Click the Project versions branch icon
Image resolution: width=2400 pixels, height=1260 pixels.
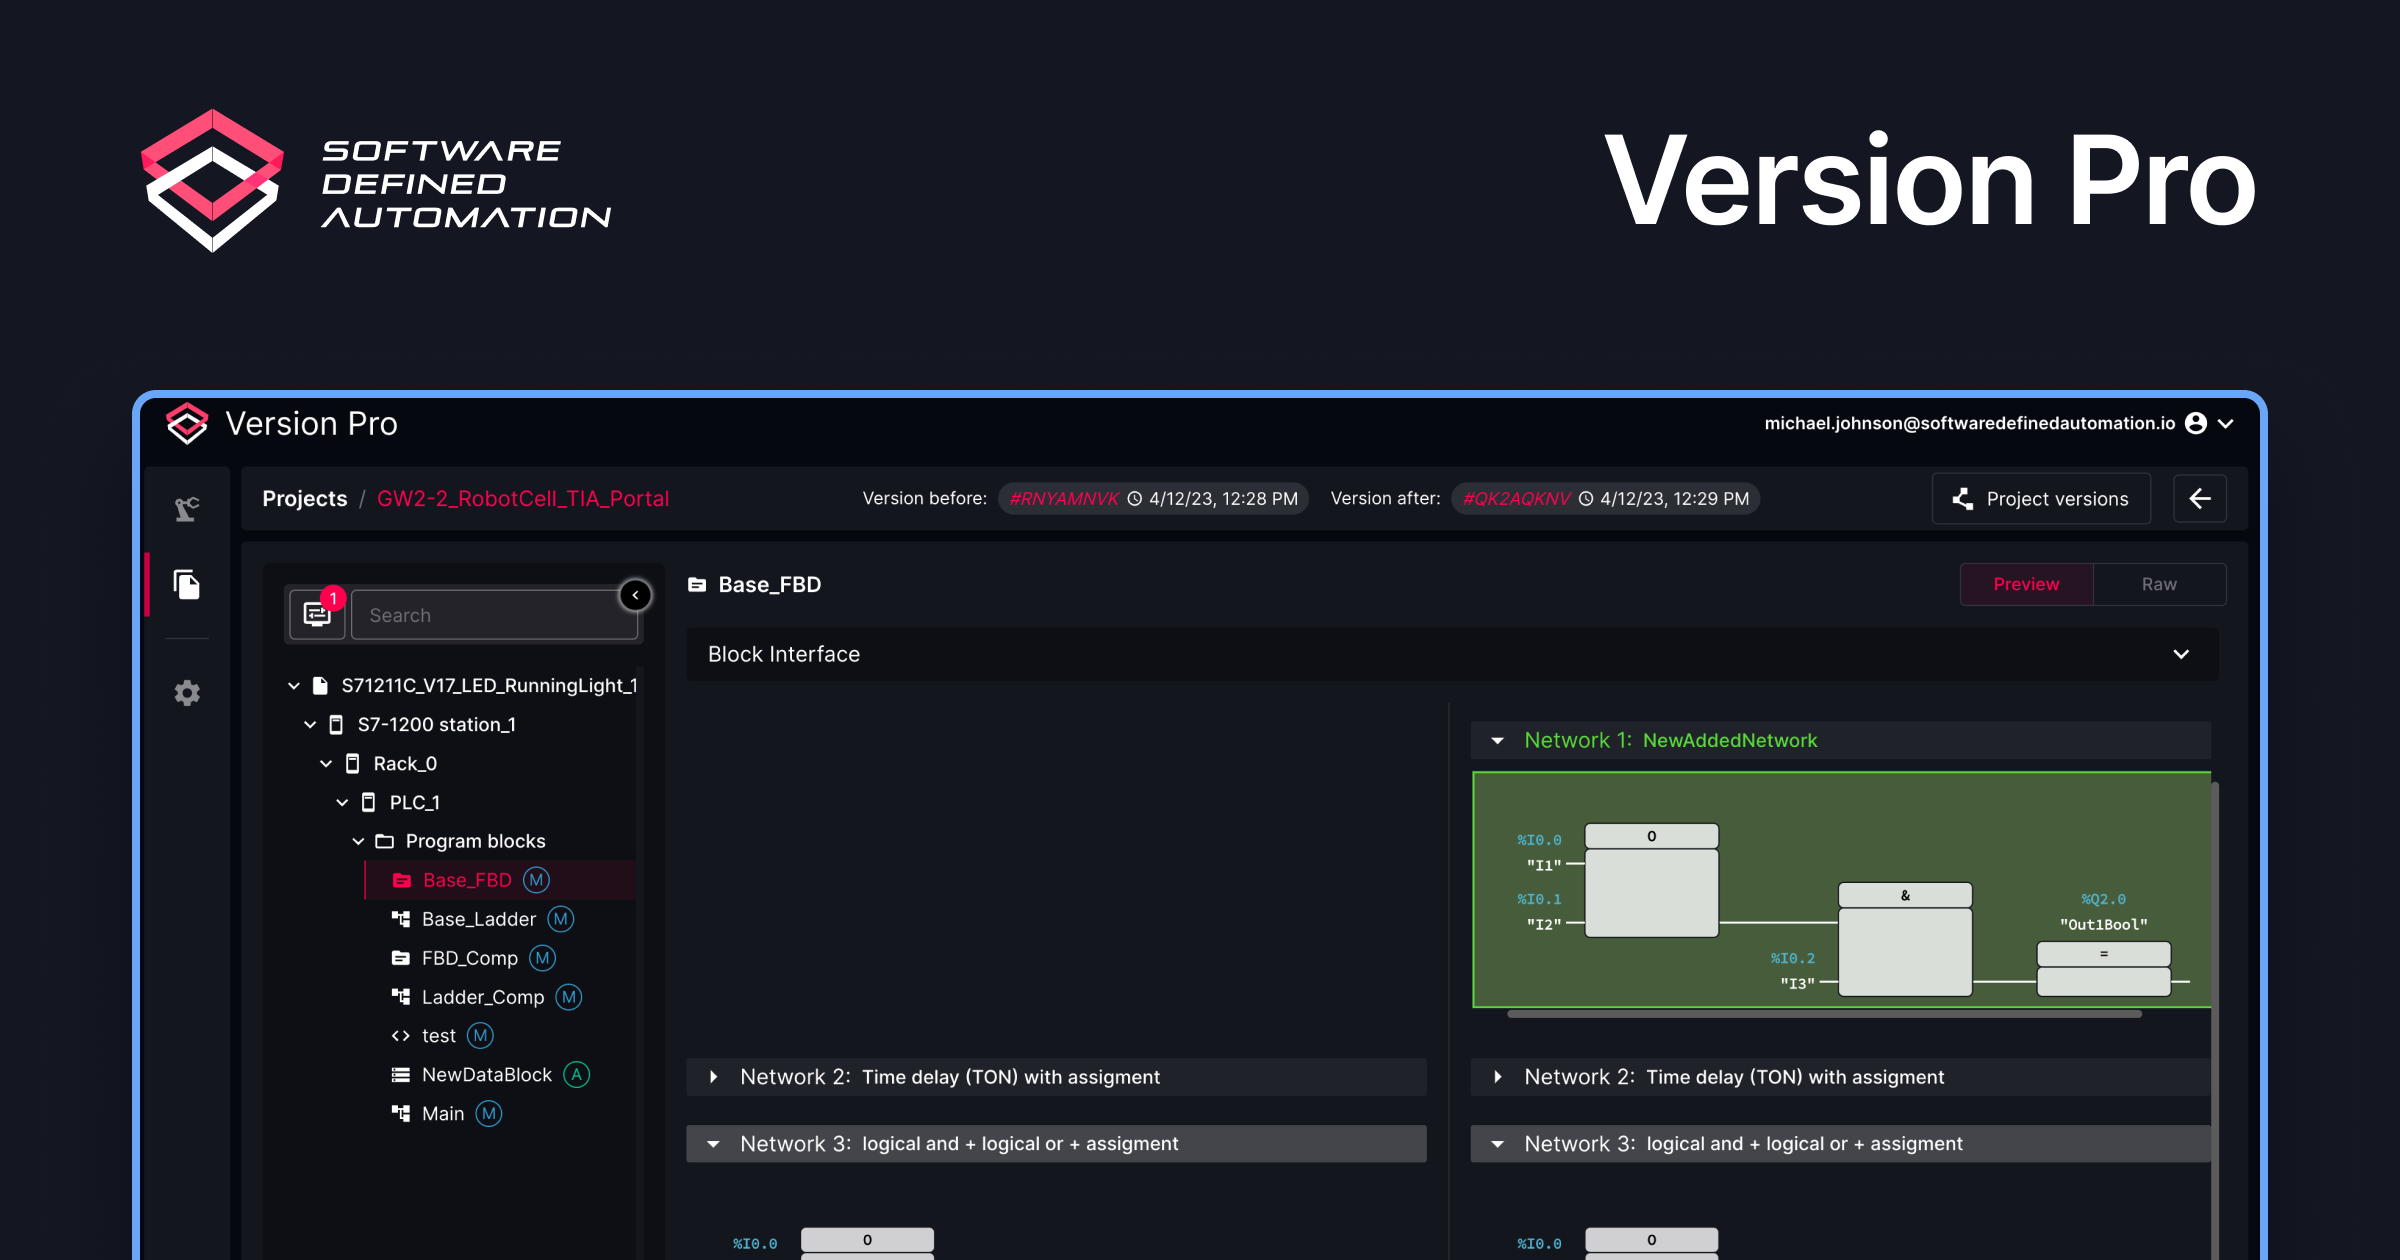tap(1959, 498)
